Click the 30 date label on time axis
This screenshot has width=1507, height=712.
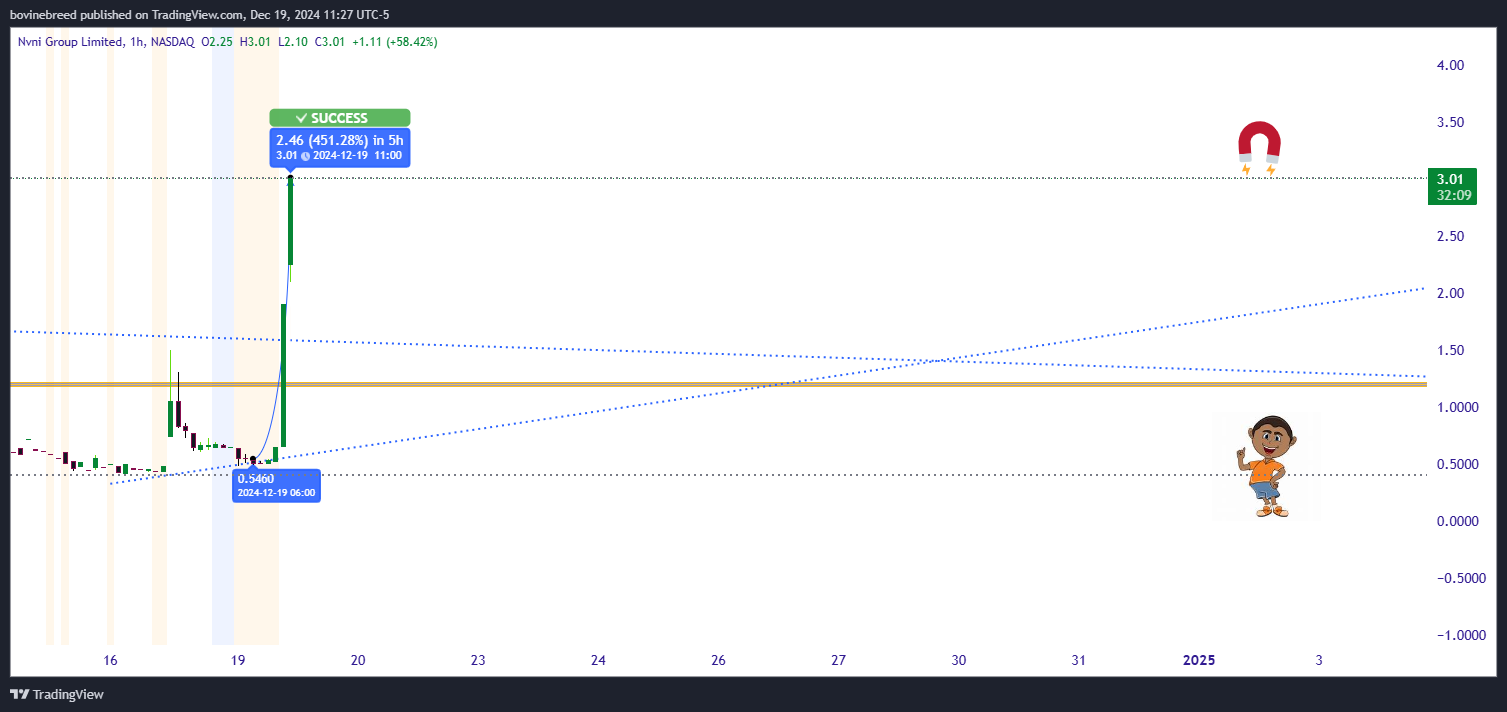(958, 660)
